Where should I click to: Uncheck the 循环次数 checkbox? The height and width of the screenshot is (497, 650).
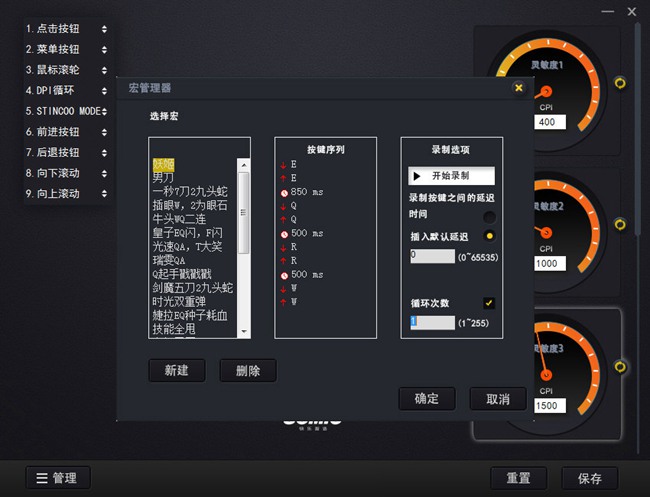pyautogui.click(x=489, y=303)
